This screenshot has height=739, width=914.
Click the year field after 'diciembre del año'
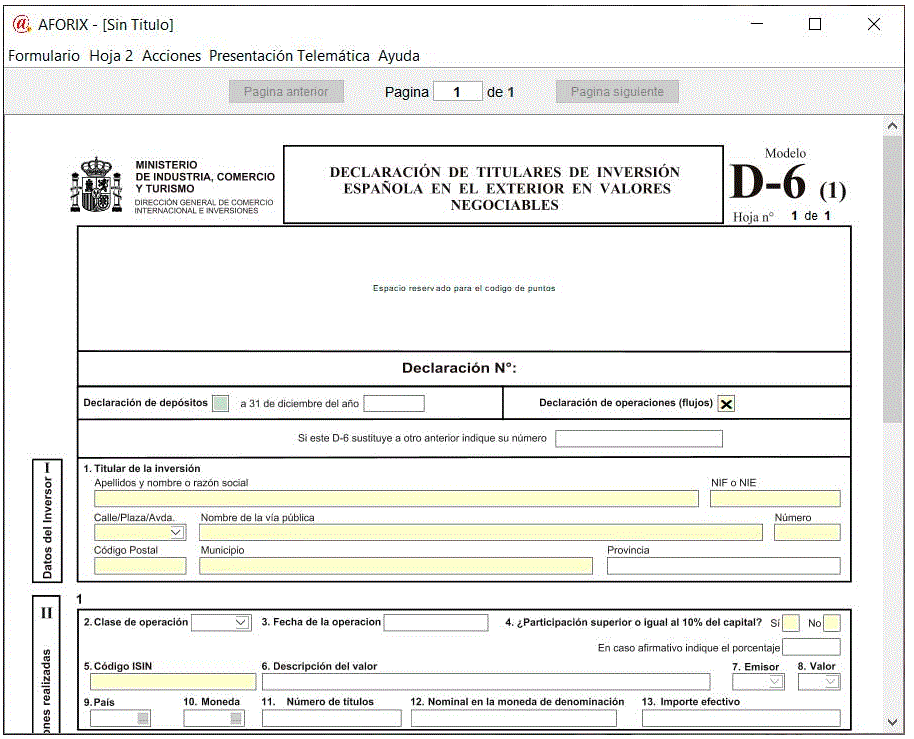[394, 403]
